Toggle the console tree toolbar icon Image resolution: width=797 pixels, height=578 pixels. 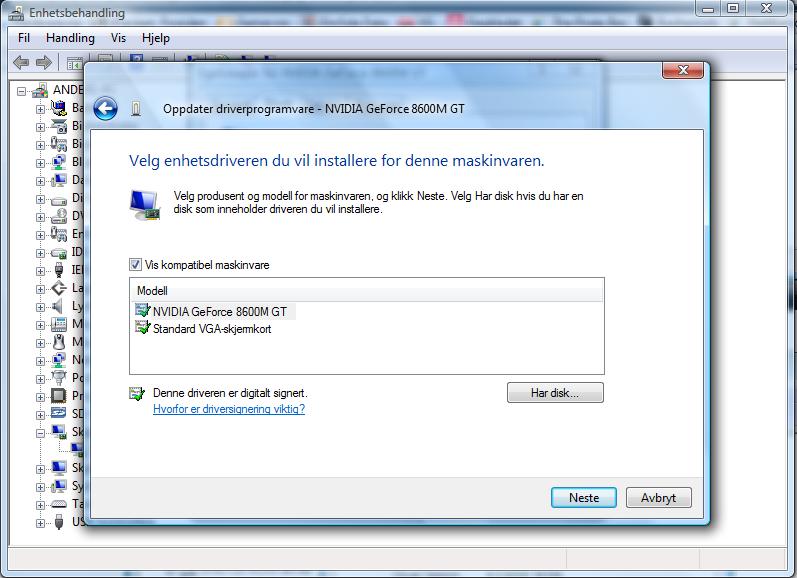[74, 63]
